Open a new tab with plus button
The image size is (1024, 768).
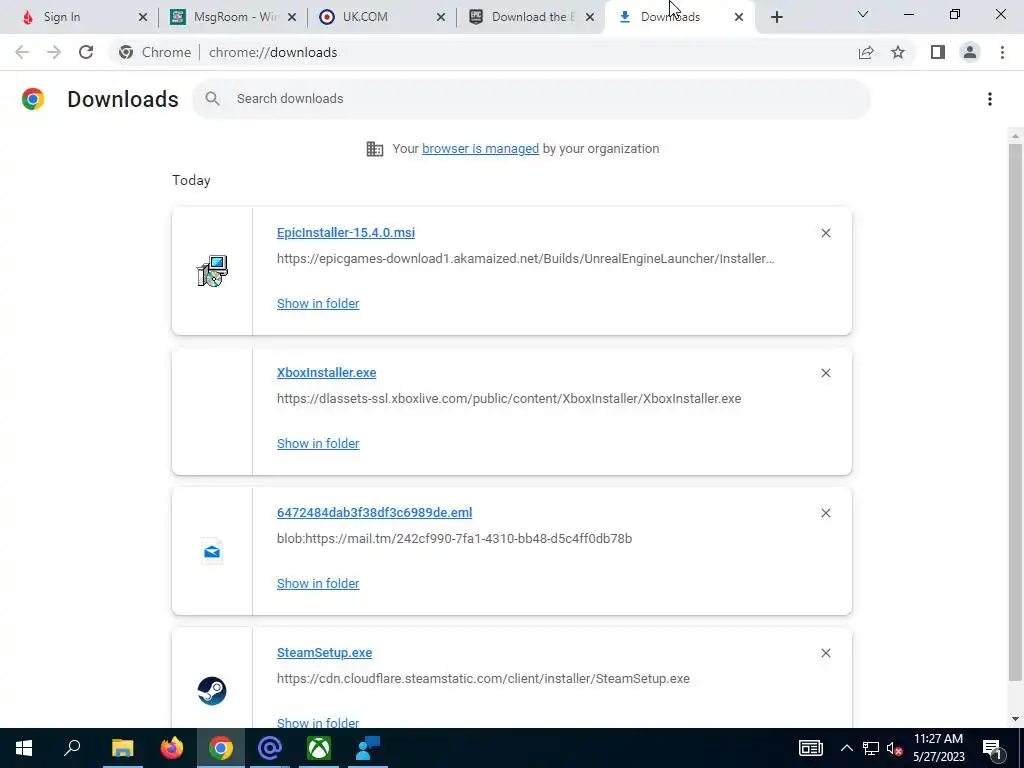click(x=776, y=18)
